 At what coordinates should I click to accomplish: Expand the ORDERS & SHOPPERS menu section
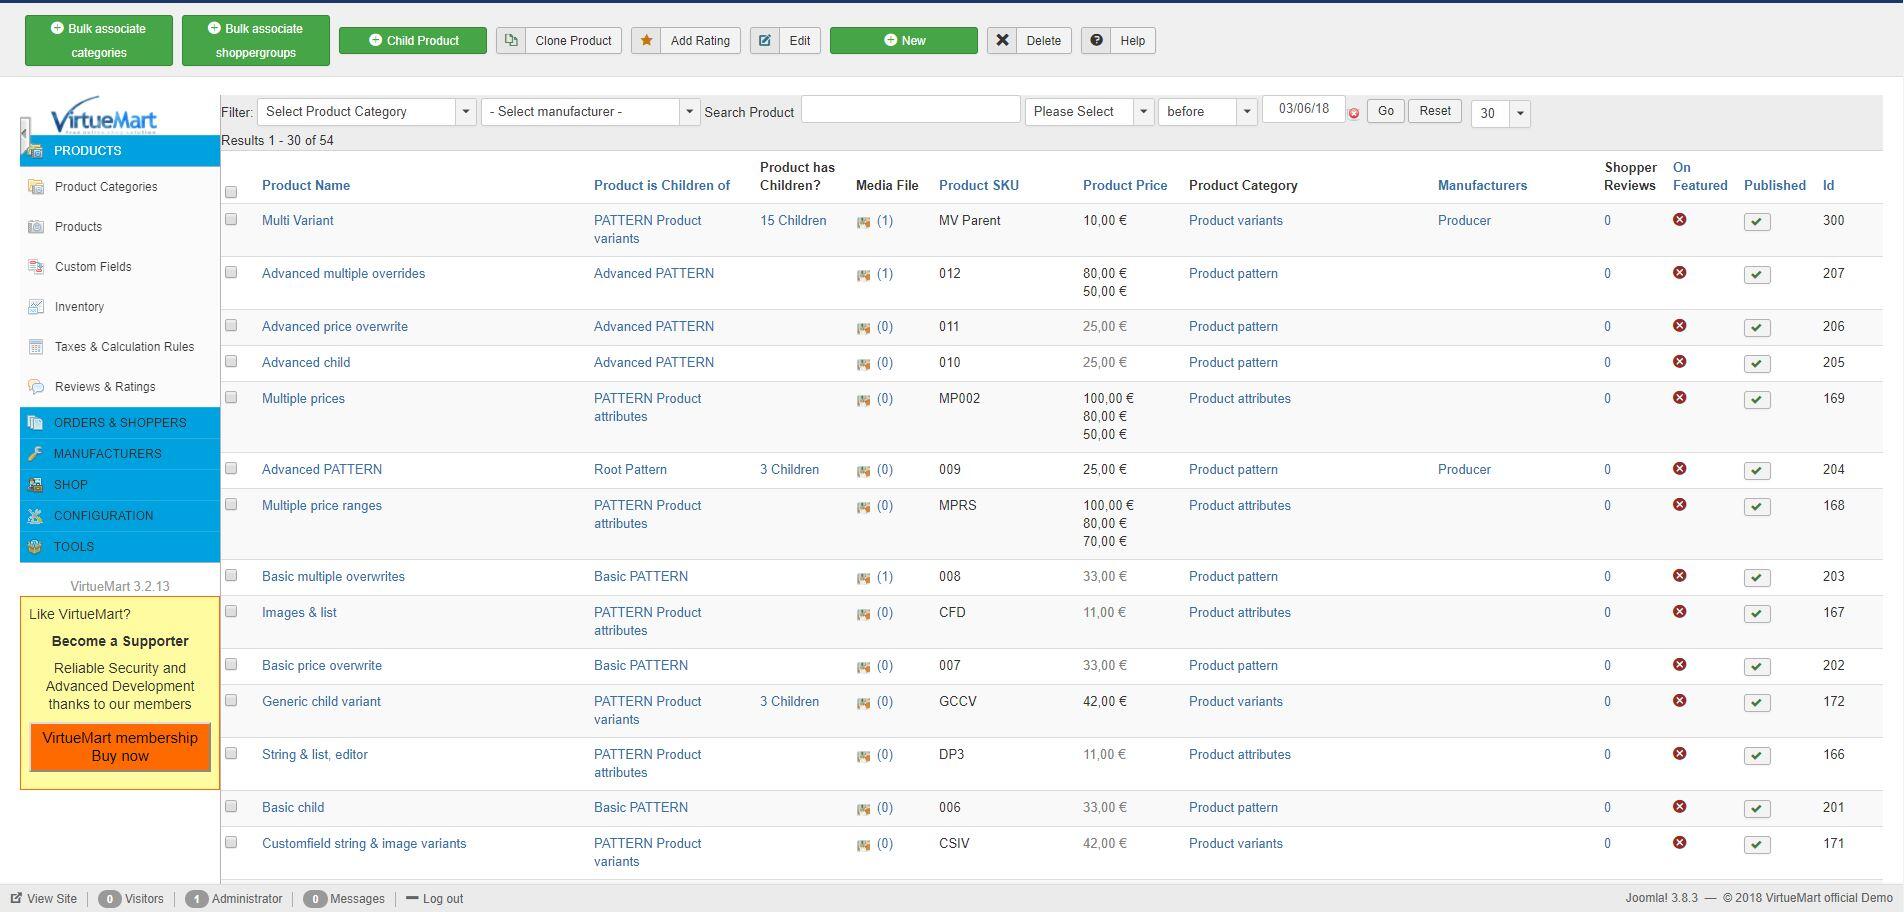point(120,423)
